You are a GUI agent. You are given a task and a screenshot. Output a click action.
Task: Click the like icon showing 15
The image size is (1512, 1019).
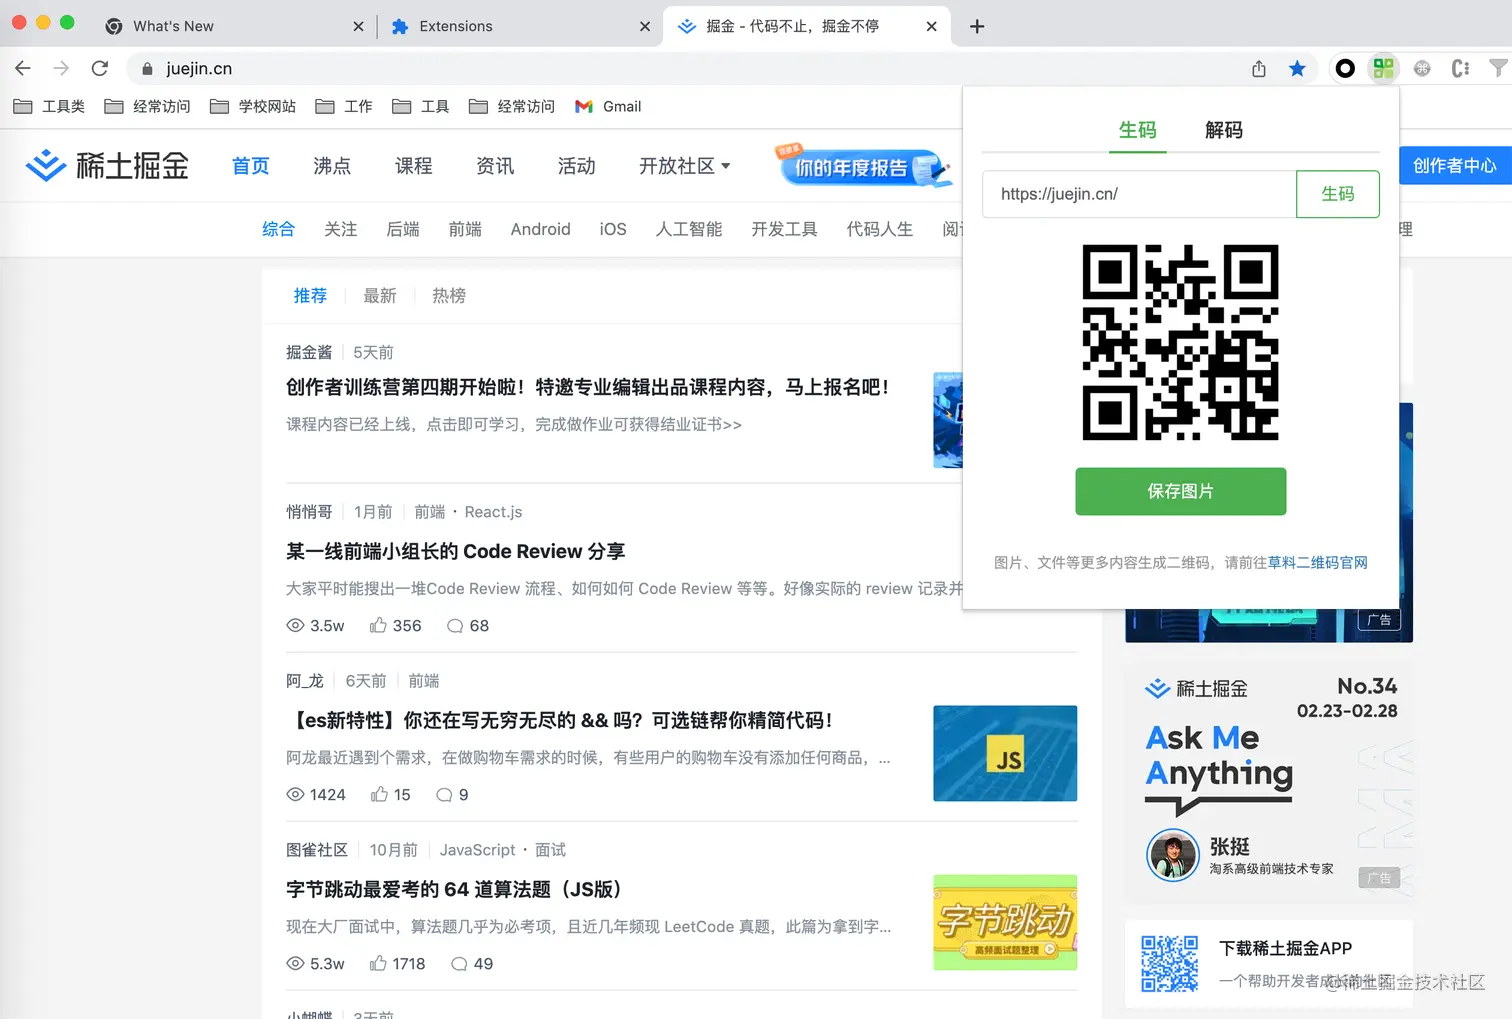click(x=379, y=794)
